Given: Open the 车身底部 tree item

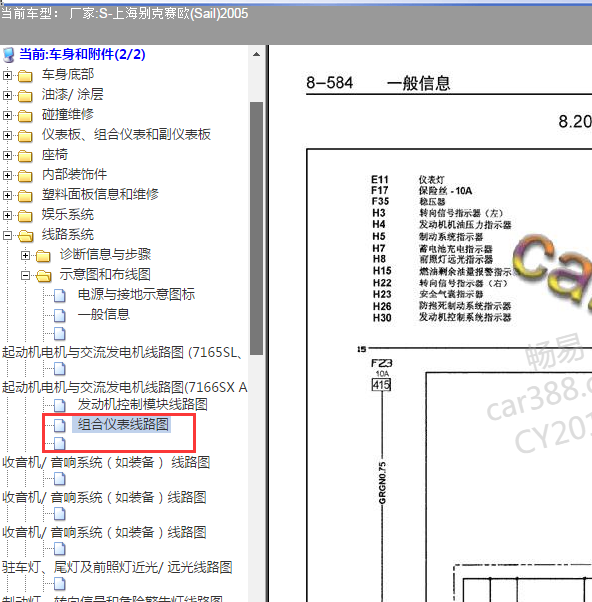Looking at the screenshot, I should tap(68, 74).
